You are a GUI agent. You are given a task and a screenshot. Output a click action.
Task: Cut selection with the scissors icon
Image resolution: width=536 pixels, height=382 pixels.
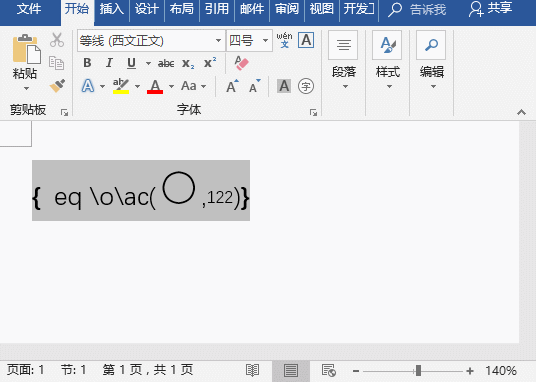click(57, 40)
